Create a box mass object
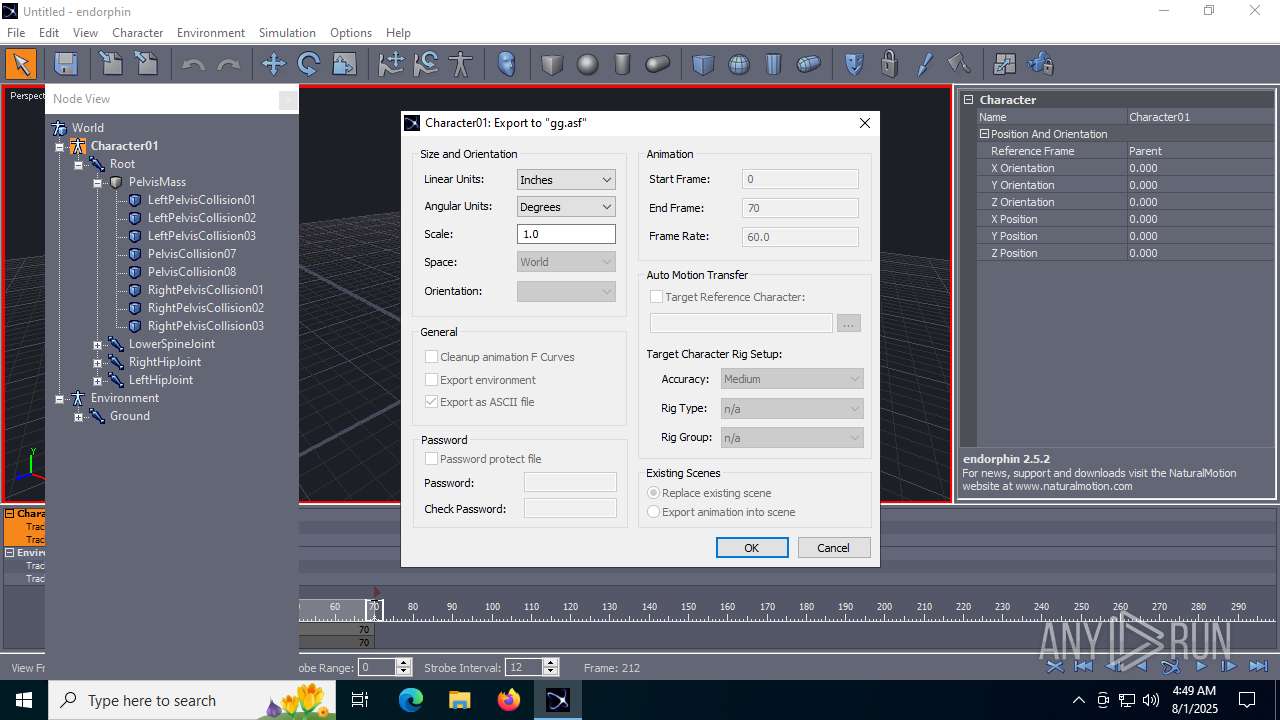 tap(552, 65)
